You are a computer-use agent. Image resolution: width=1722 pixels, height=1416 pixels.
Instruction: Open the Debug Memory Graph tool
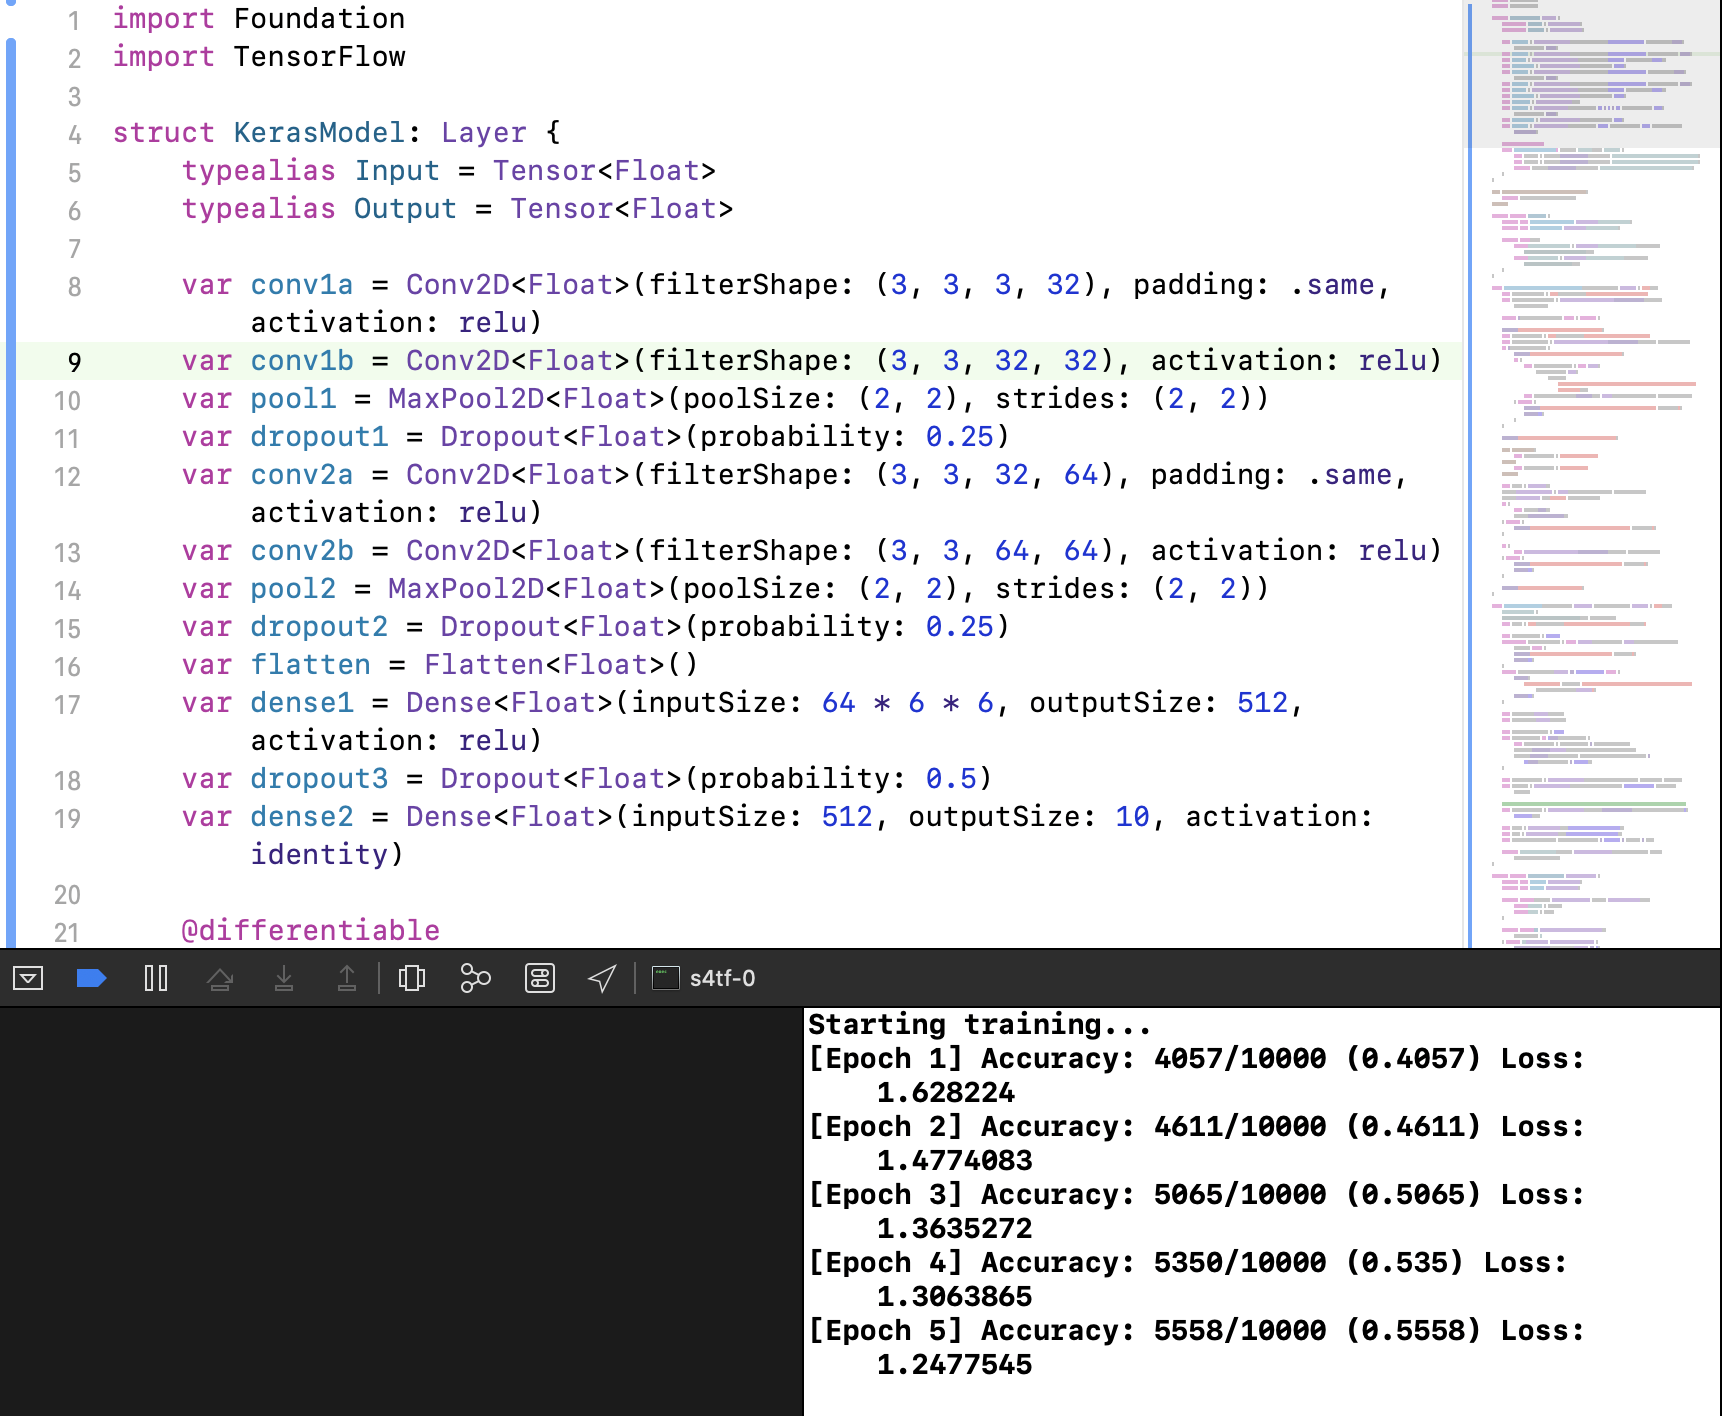(475, 978)
